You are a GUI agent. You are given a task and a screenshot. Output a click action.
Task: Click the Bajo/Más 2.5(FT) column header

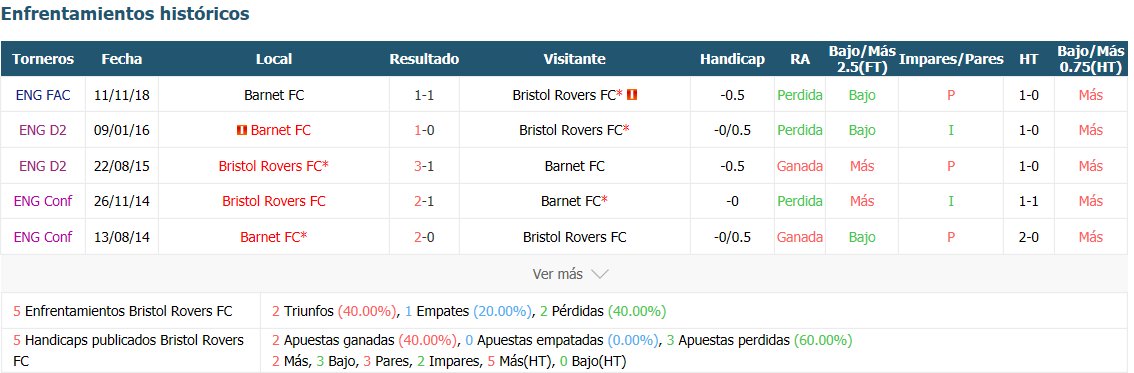tap(862, 59)
